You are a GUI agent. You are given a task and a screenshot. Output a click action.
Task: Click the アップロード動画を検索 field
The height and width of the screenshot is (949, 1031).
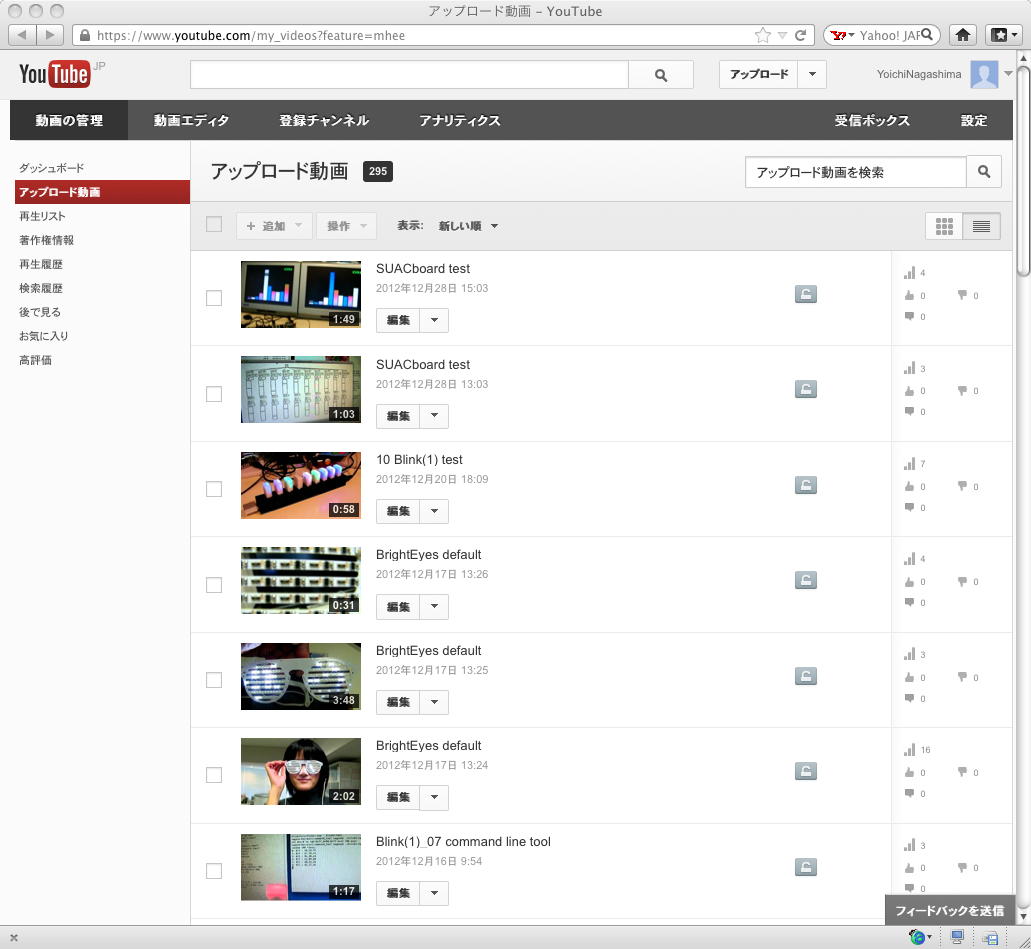click(x=855, y=172)
